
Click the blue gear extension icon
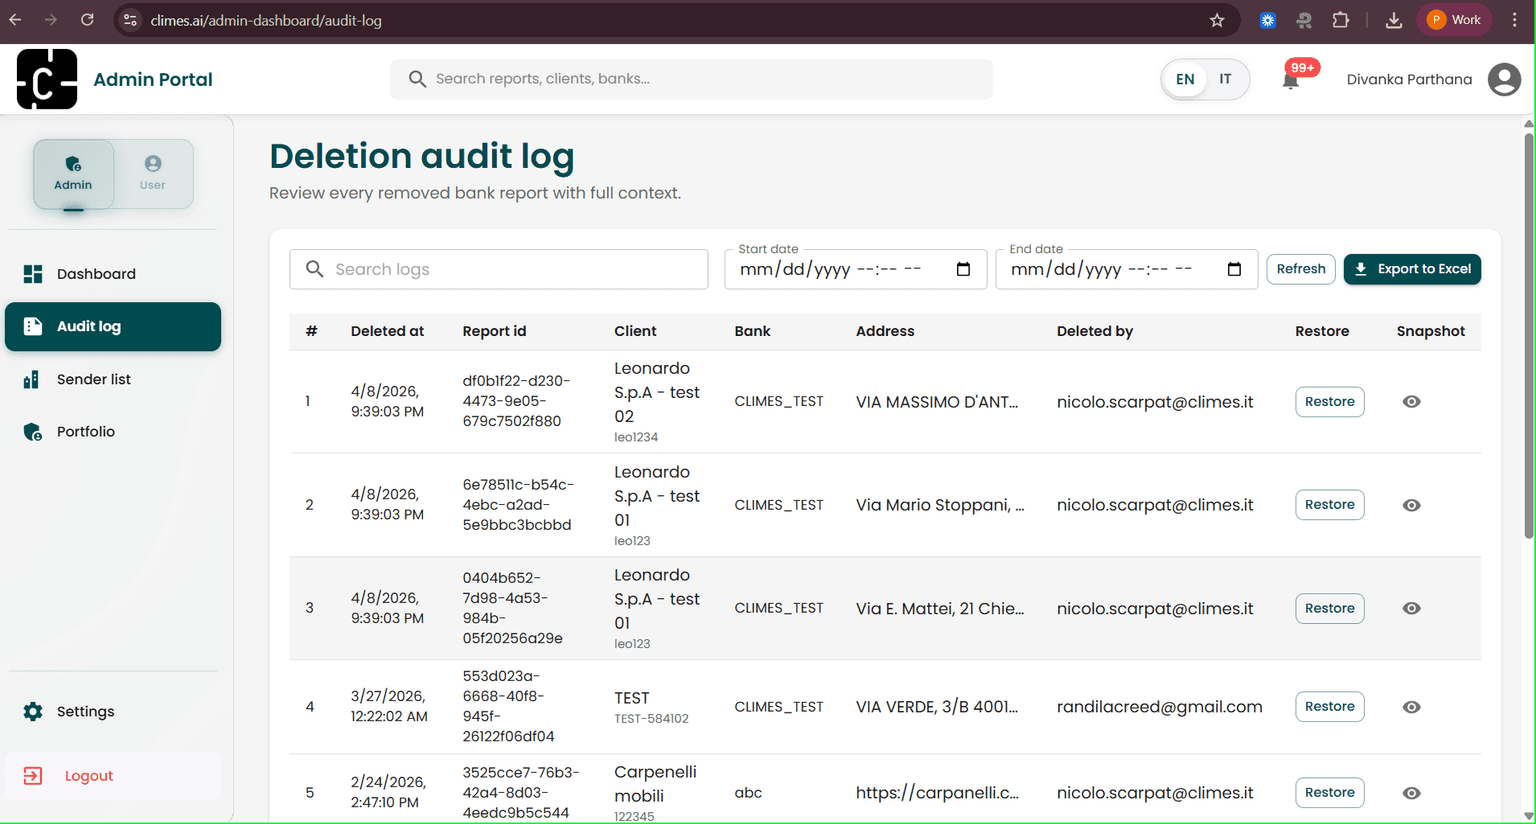tap(1267, 20)
